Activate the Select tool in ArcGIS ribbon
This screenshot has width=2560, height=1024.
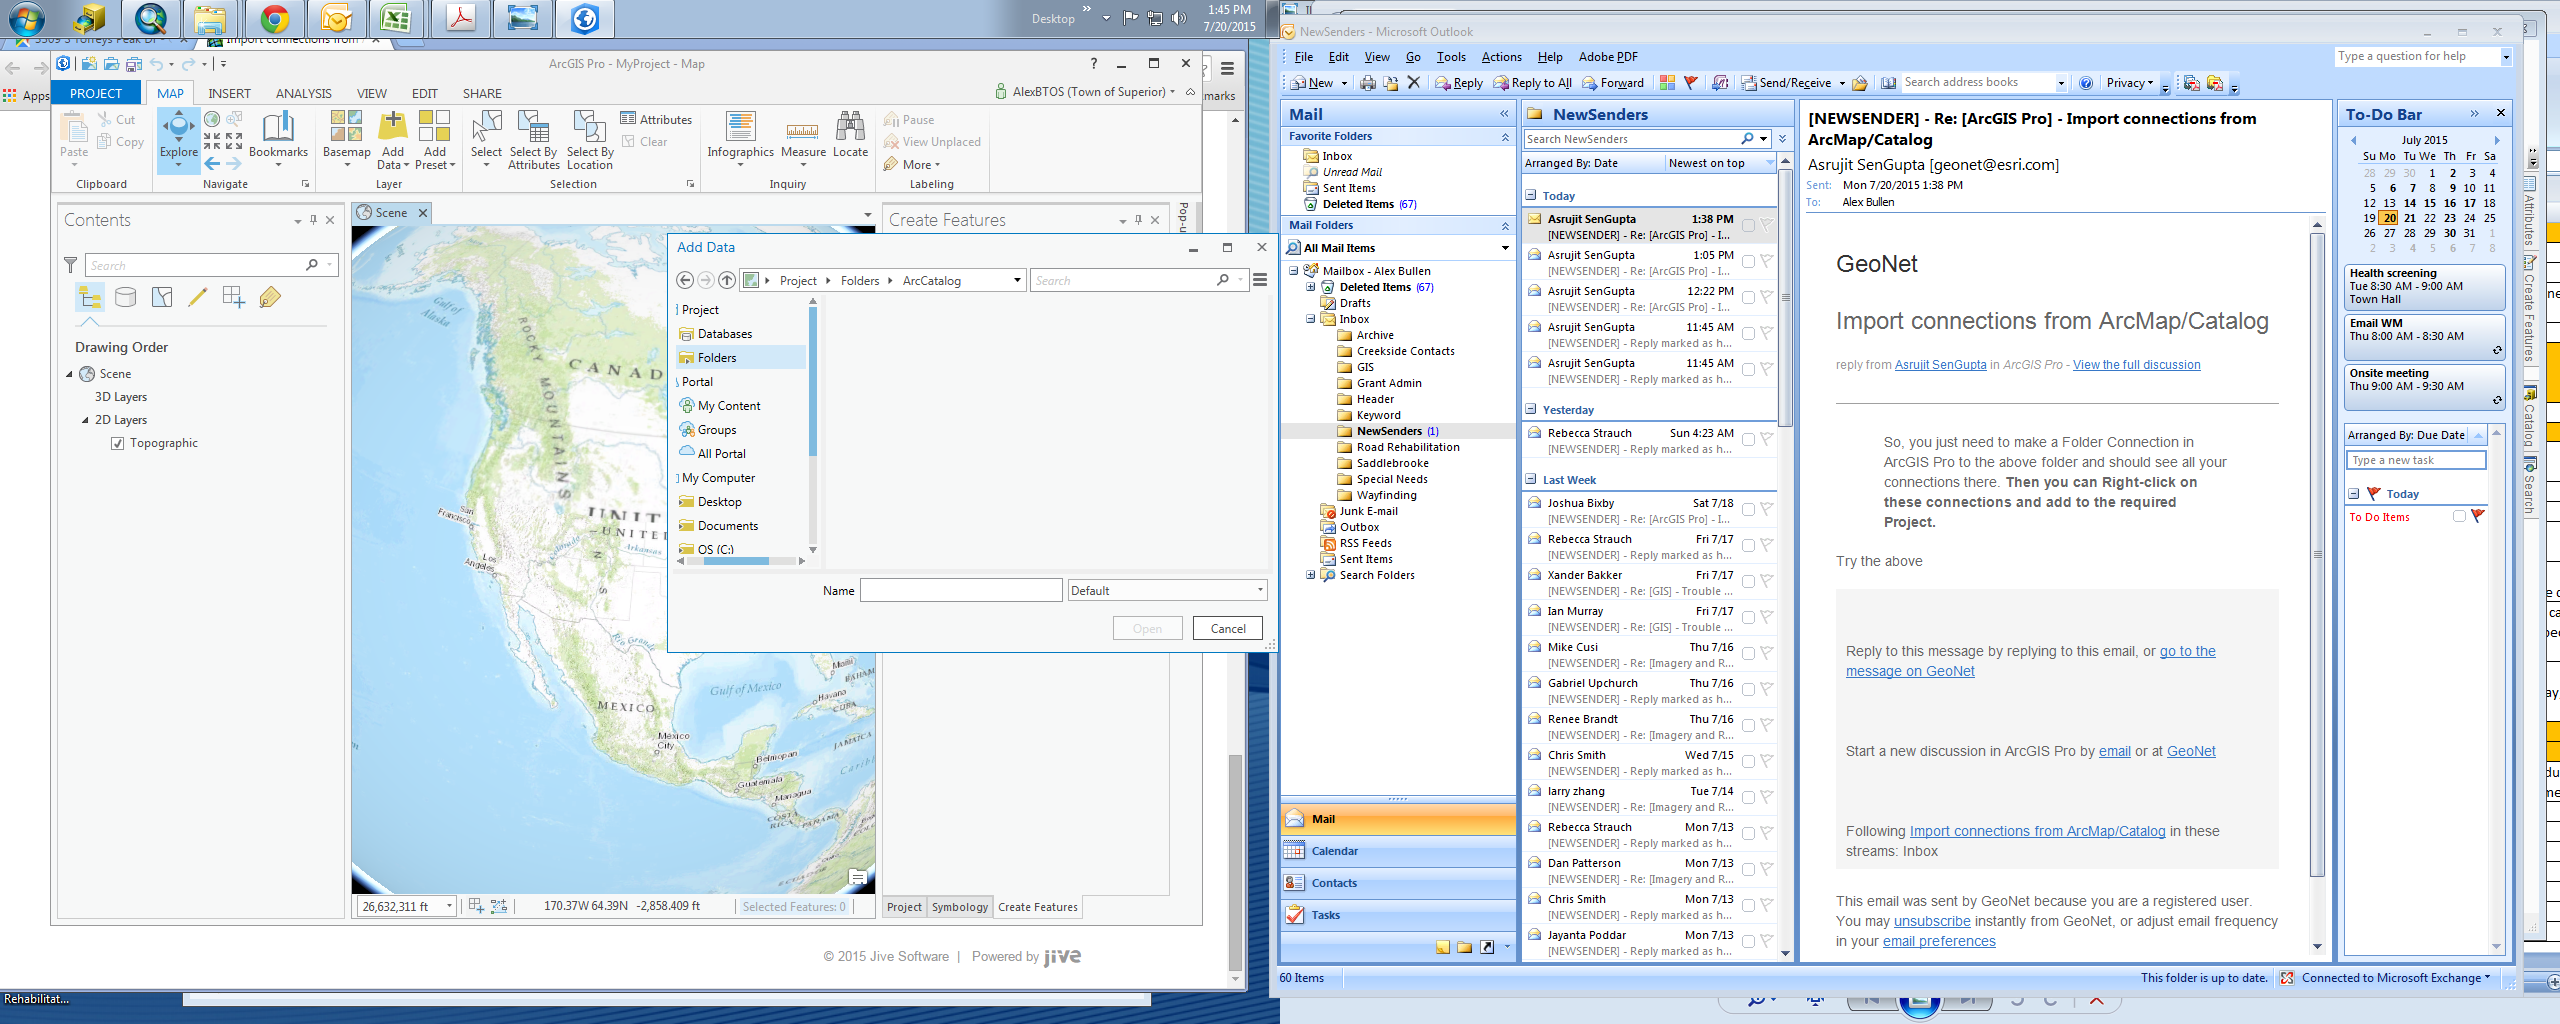(486, 136)
